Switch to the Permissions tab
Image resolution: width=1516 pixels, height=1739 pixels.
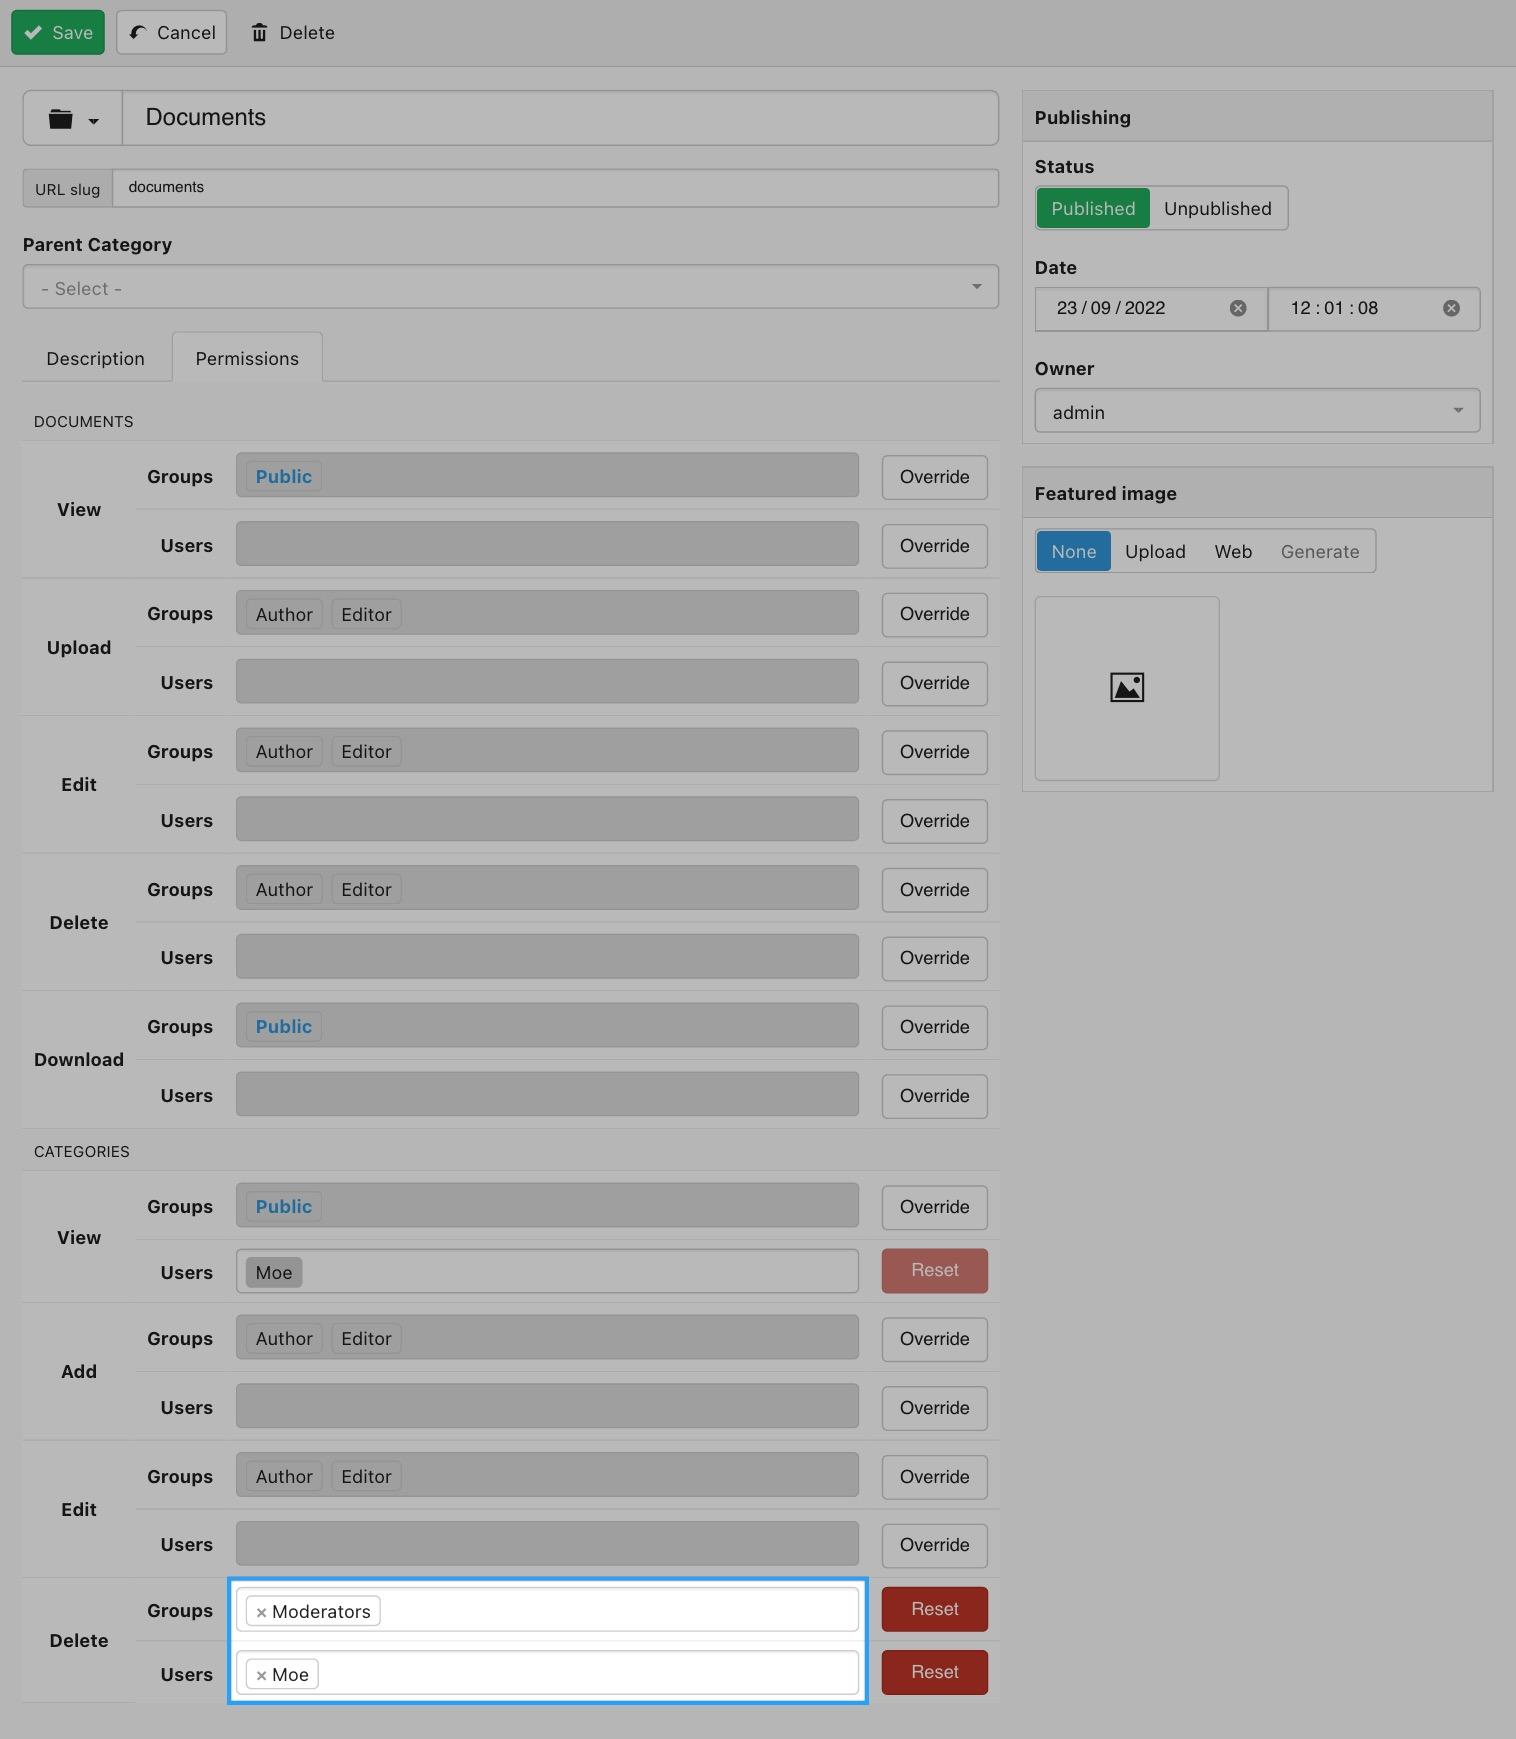[x=247, y=358]
